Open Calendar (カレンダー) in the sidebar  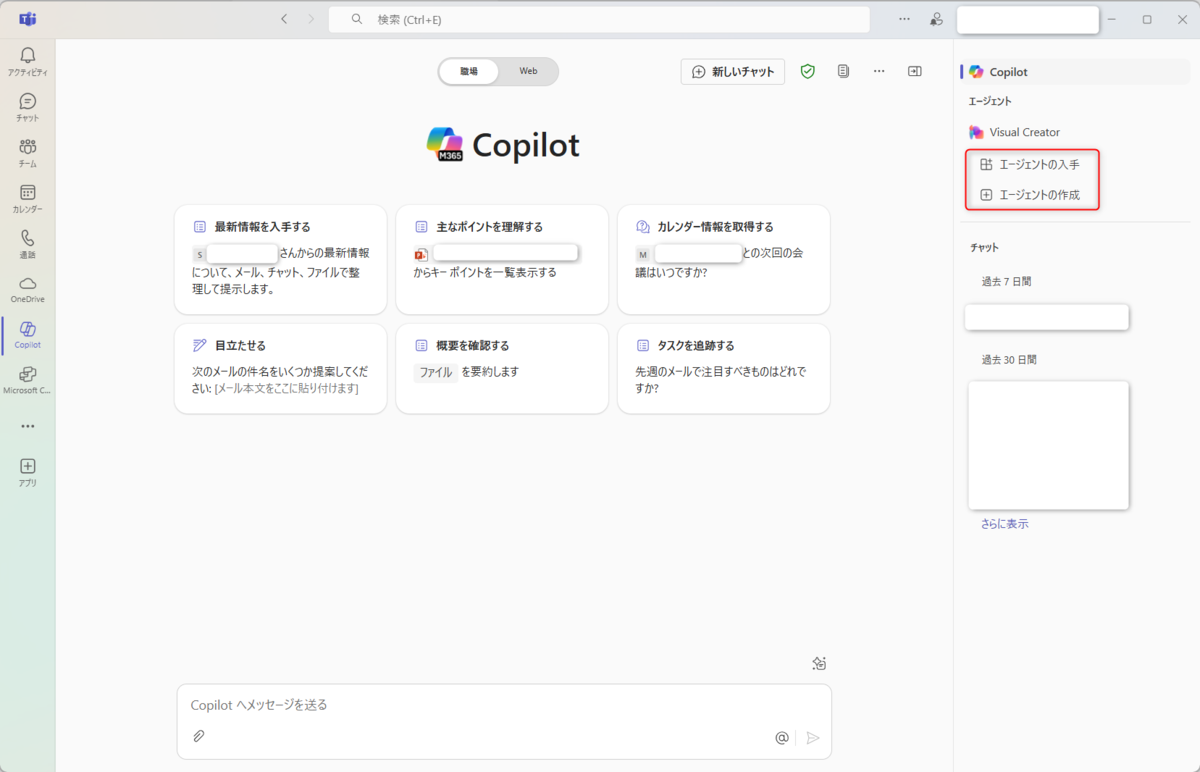tap(28, 199)
